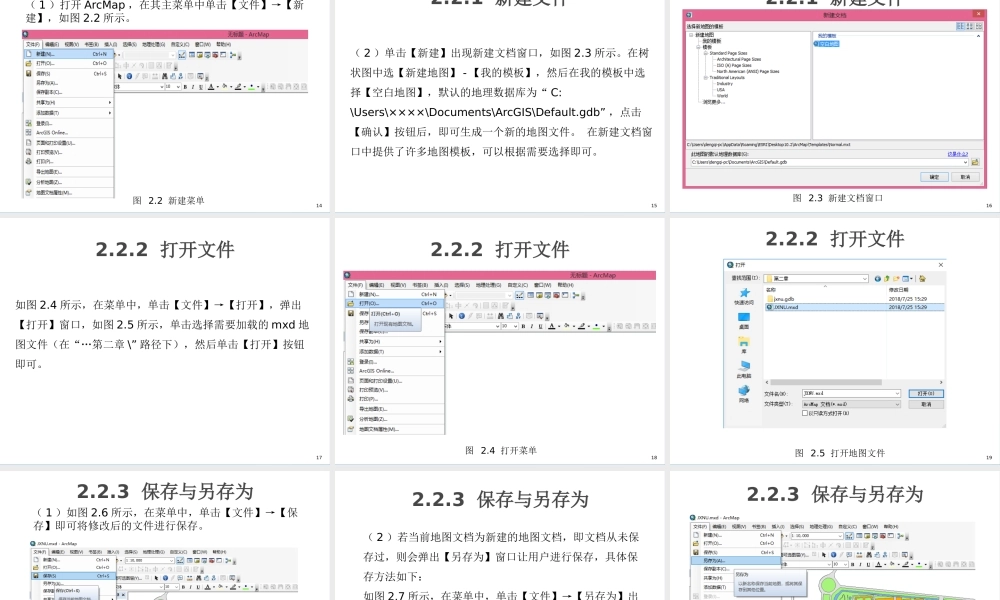The height and width of the screenshot is (600, 1000).
Task: Click the 确定 button in New Document dialog
Action: [x=934, y=177]
